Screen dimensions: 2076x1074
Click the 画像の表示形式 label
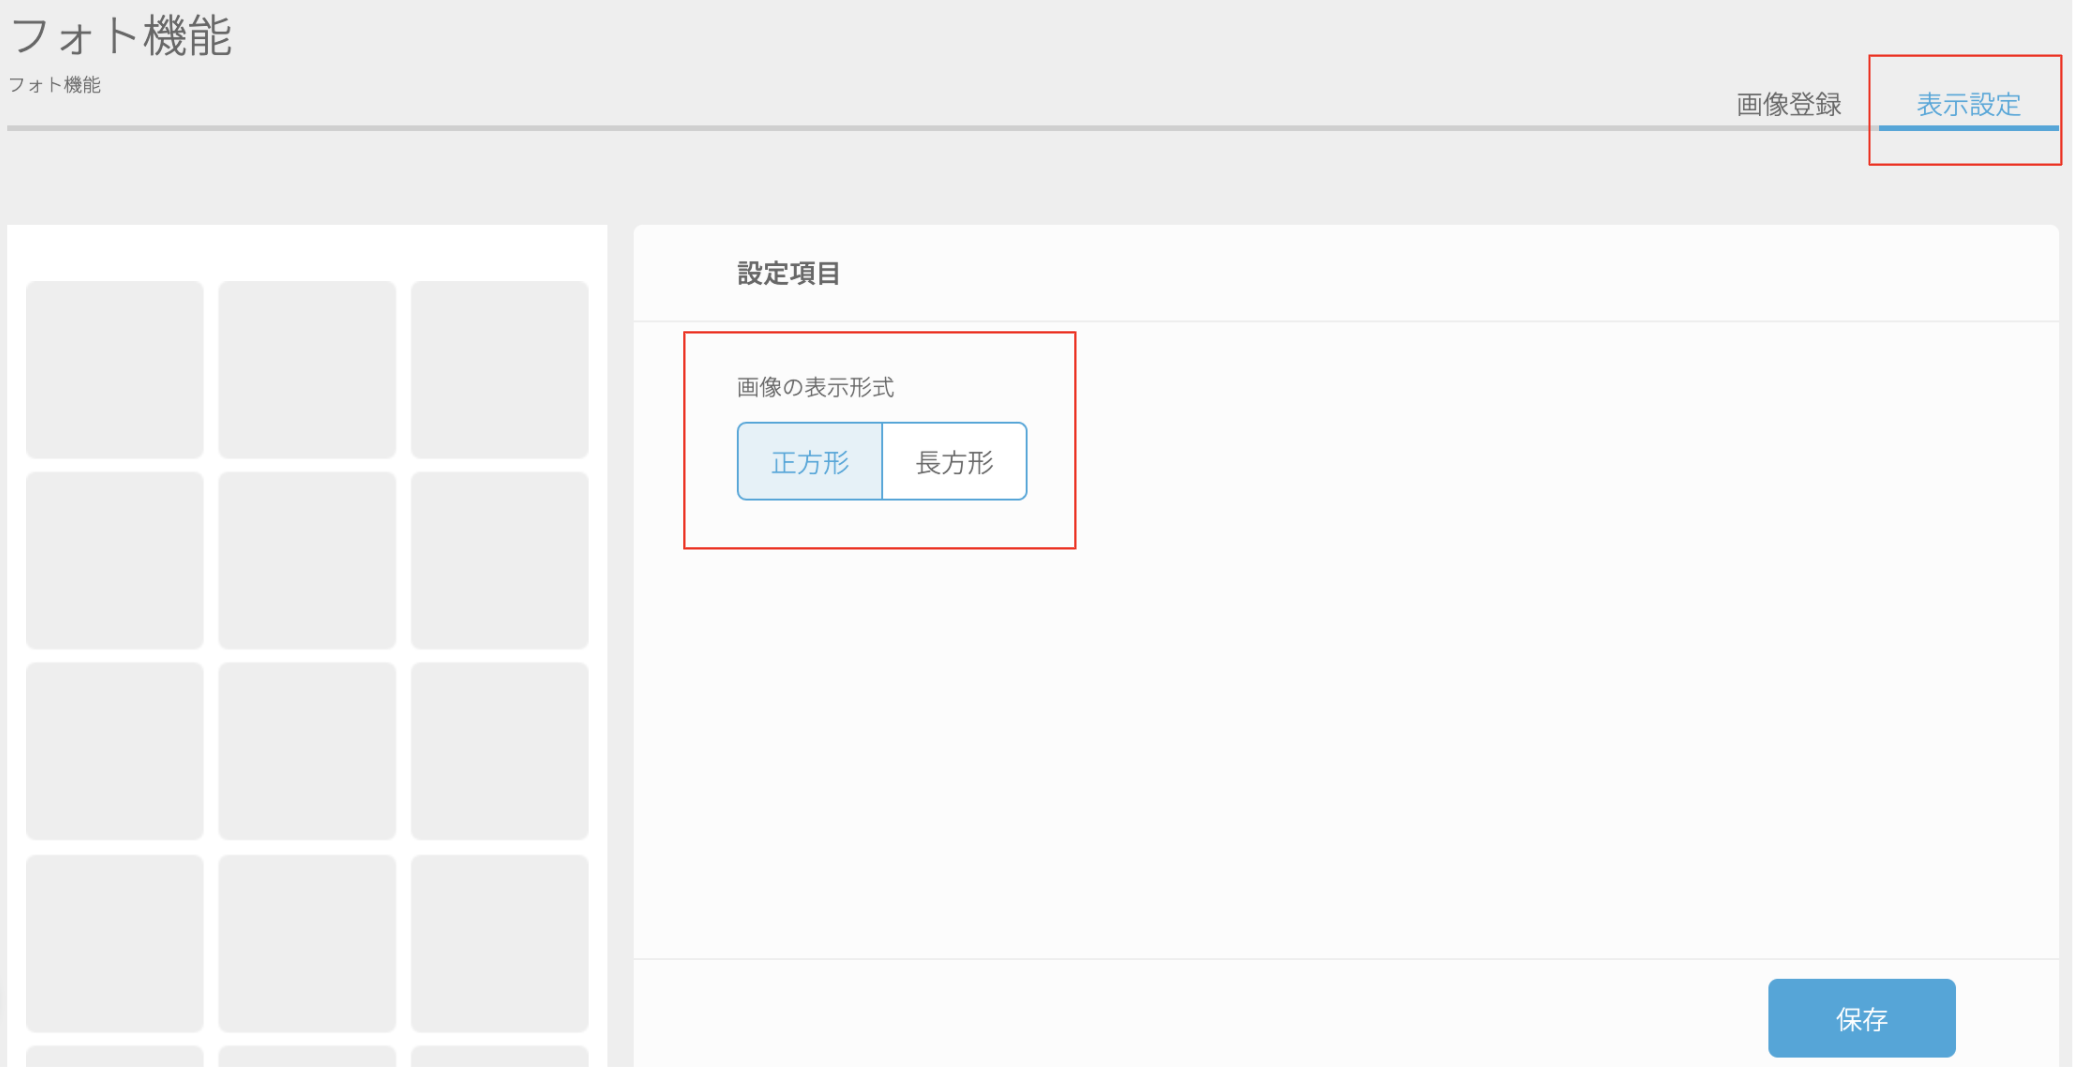[x=815, y=387]
